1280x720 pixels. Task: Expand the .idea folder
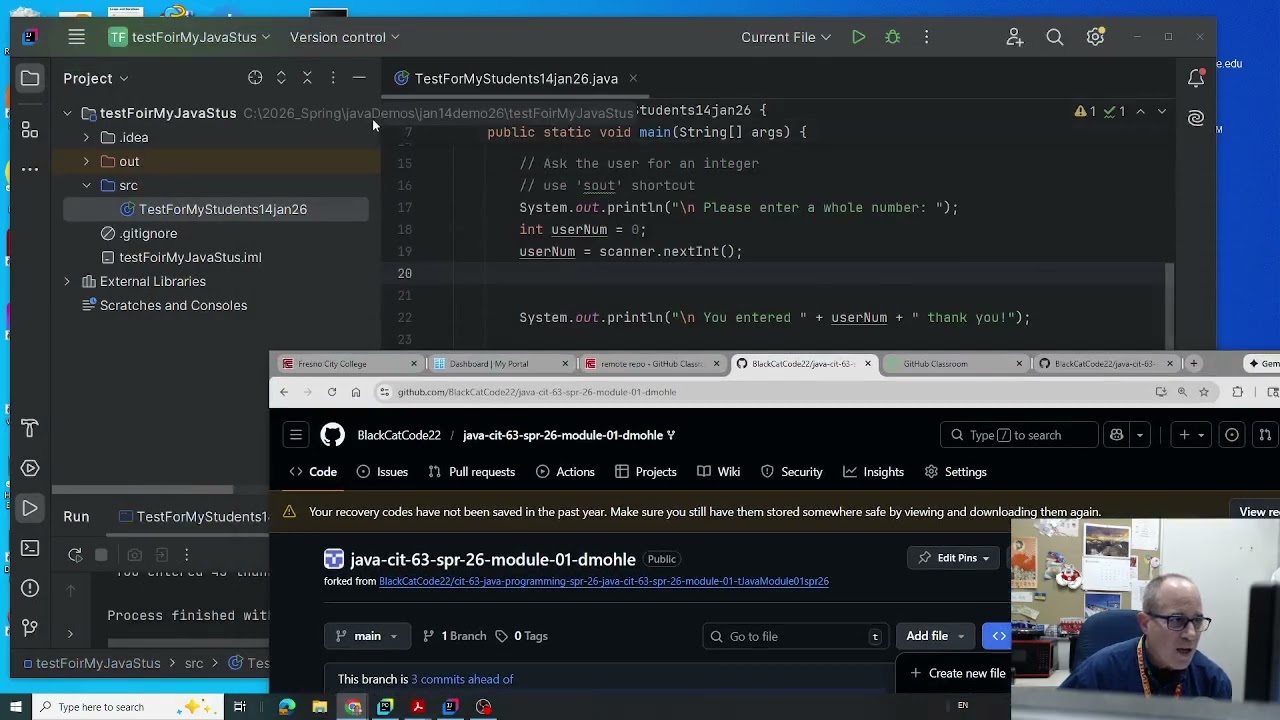tap(86, 137)
